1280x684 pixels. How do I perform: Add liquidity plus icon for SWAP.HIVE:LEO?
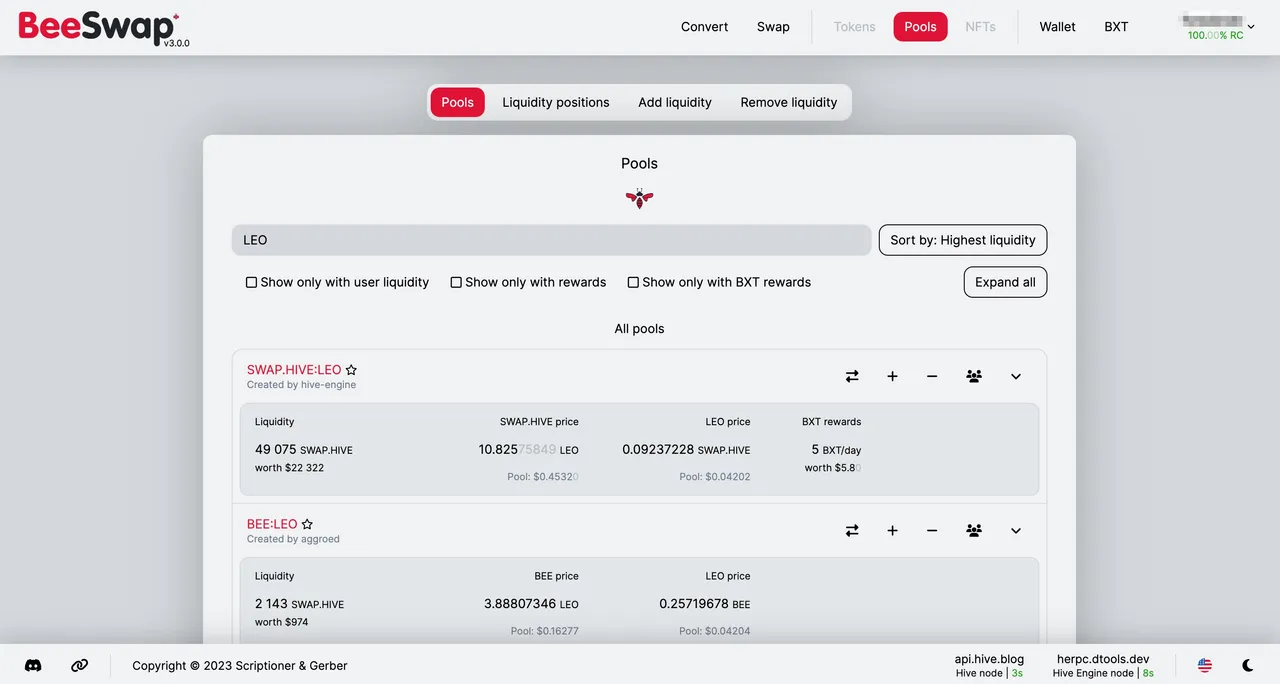click(892, 376)
